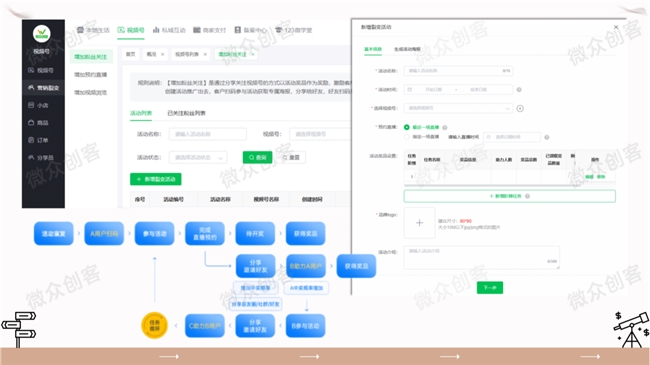The height and width of the screenshot is (365, 650).
Task: Click the 商品 bag icon in sidebar
Action: point(31,122)
